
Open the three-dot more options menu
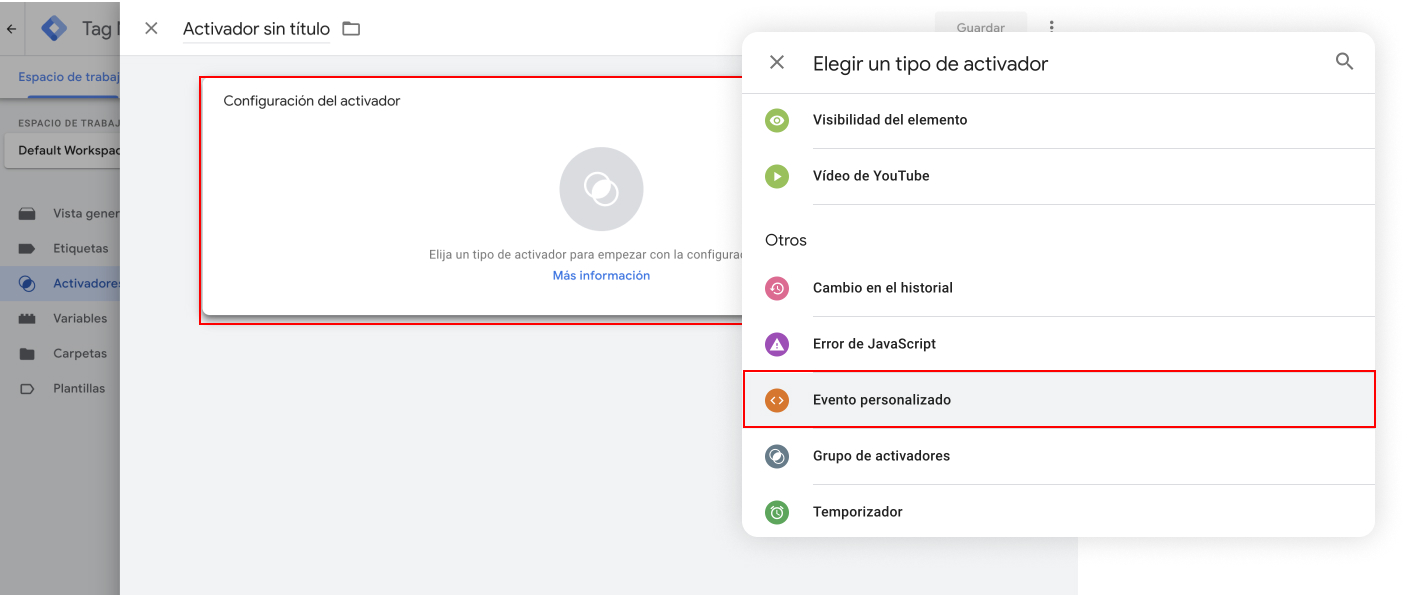click(x=1051, y=28)
